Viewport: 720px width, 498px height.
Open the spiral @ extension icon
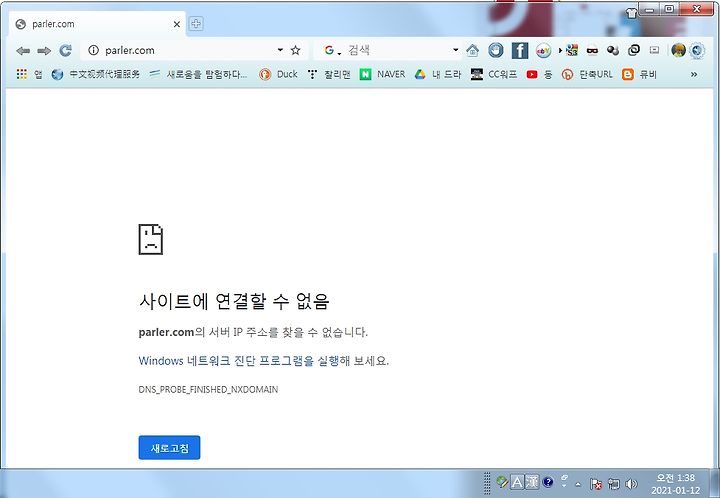(634, 50)
